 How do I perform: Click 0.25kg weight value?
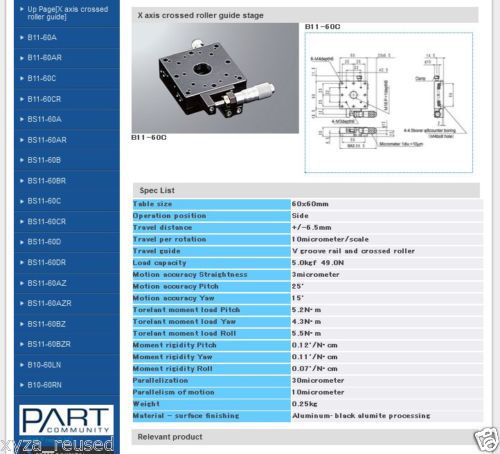304,404
